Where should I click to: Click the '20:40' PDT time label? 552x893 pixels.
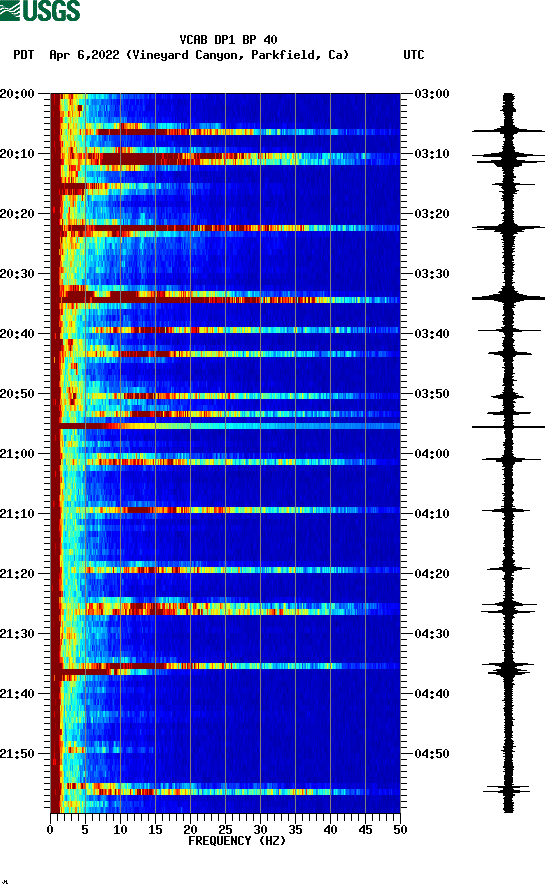[x=17, y=334]
